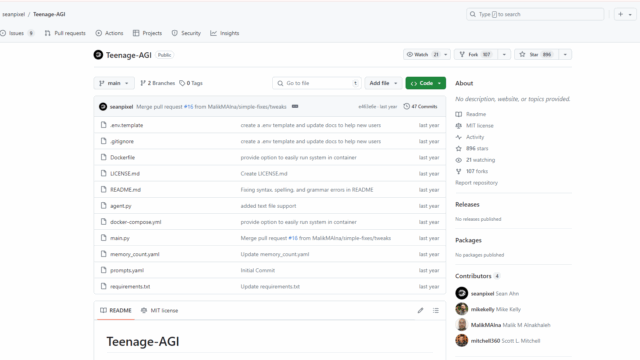
Task: Open the Add file dropdown
Action: point(383,83)
